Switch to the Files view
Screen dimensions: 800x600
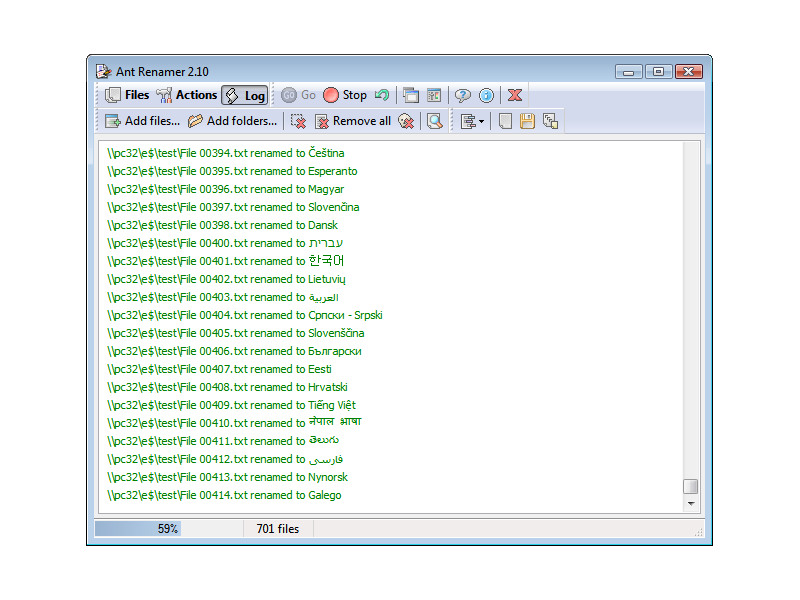click(127, 95)
